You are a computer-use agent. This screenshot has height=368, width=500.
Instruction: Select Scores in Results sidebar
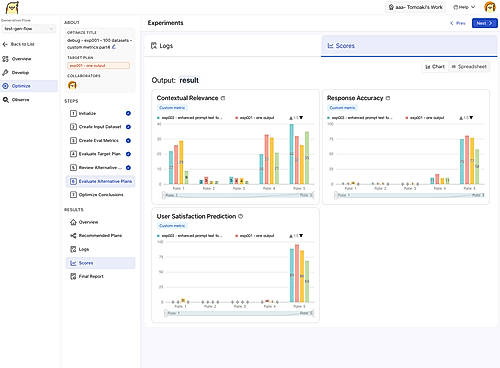101,263
